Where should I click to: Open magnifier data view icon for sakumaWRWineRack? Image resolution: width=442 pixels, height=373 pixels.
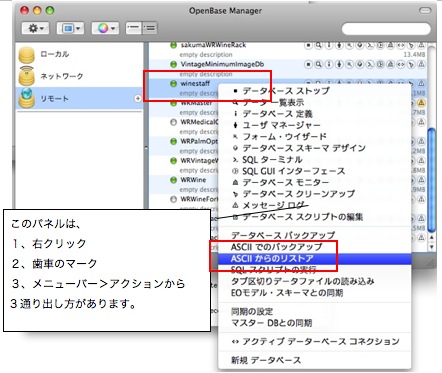(x=319, y=45)
